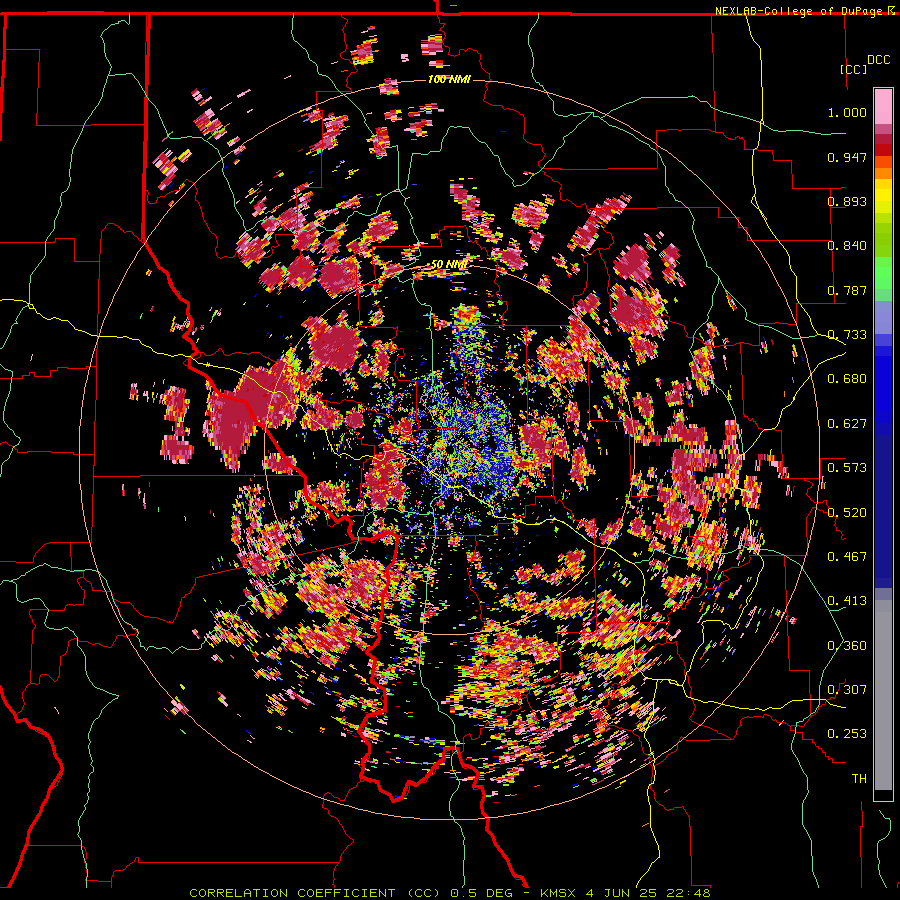
Task: Click the 0.893 legend value
Action: point(847,201)
